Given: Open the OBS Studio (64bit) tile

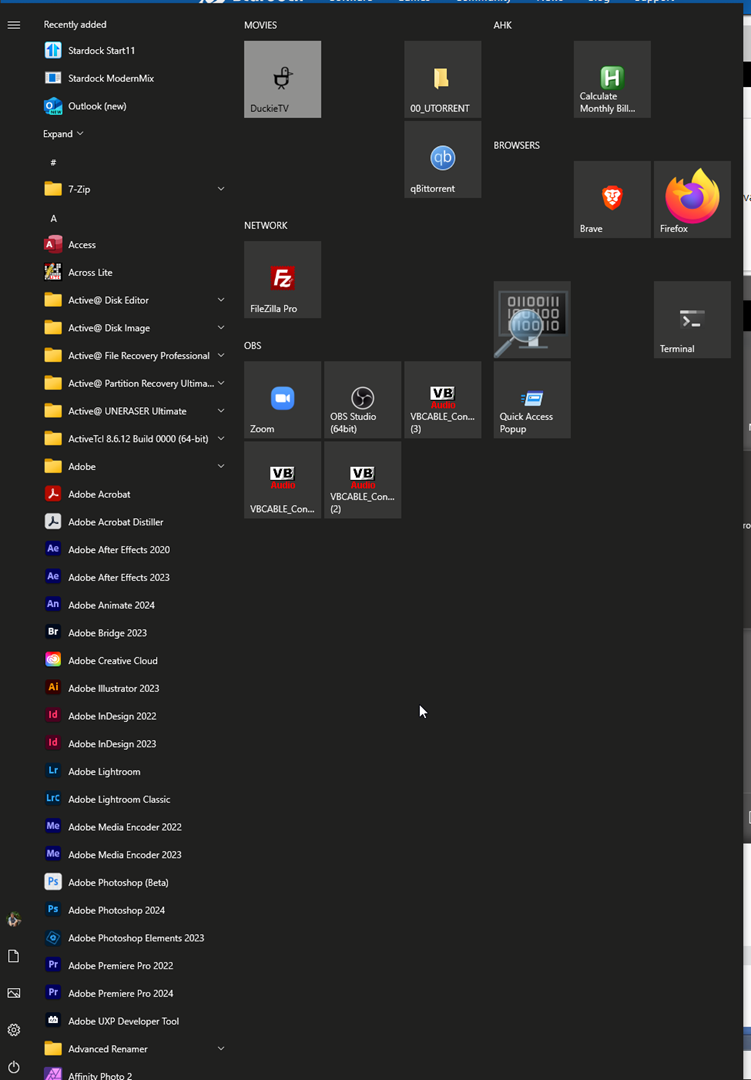Looking at the screenshot, I should click(362, 399).
